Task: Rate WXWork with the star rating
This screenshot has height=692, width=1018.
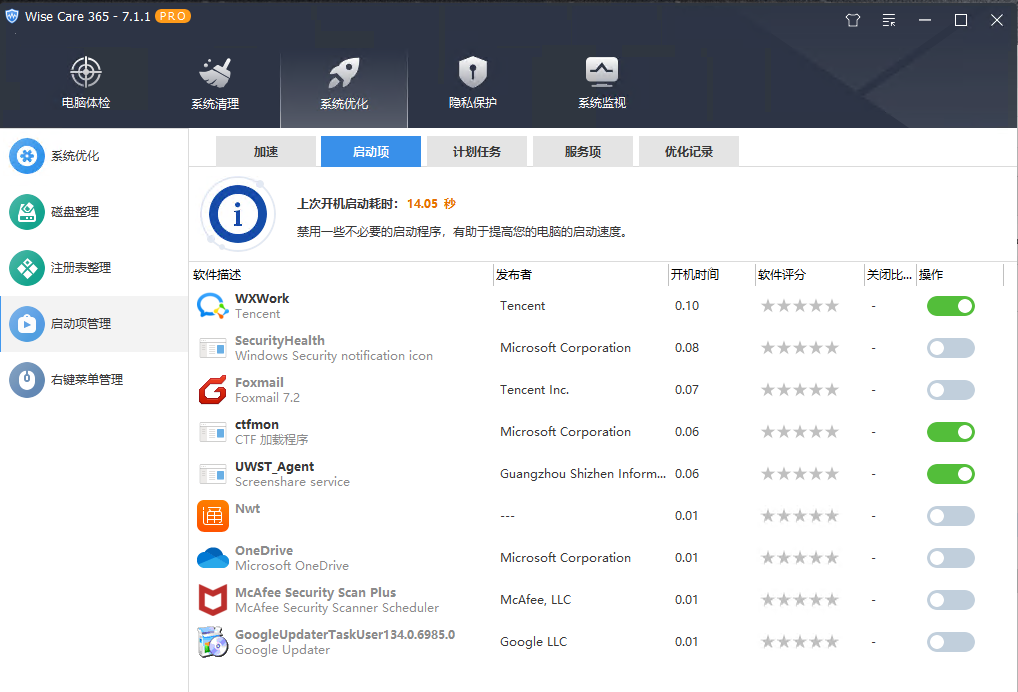Action: point(800,306)
